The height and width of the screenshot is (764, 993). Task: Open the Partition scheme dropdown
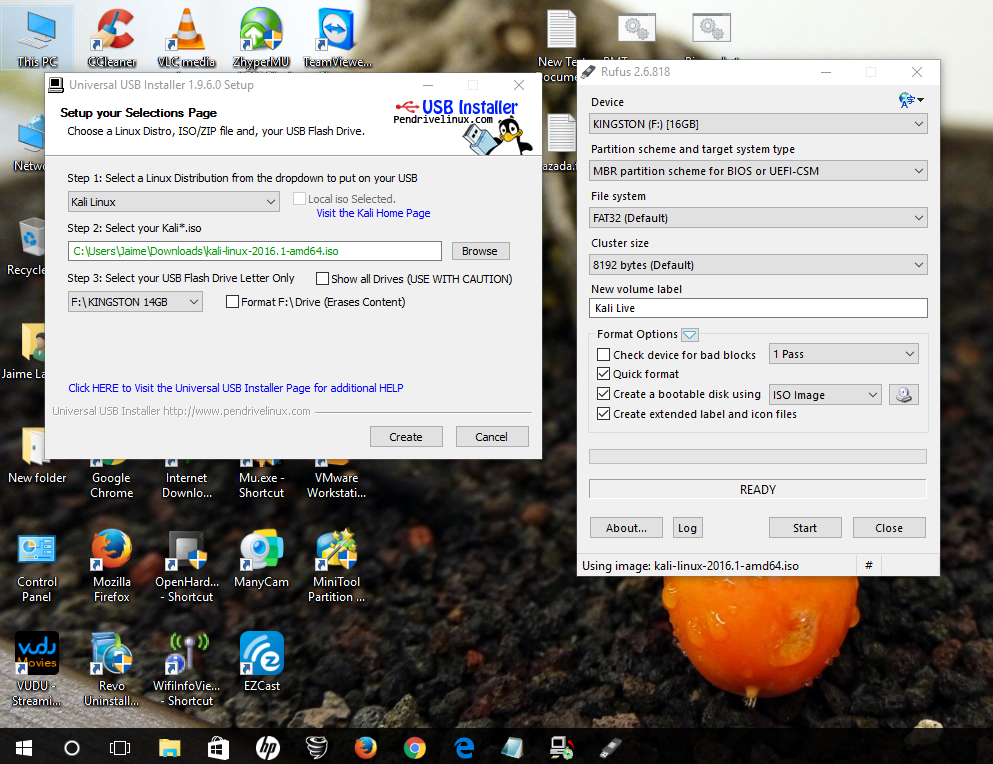click(758, 171)
